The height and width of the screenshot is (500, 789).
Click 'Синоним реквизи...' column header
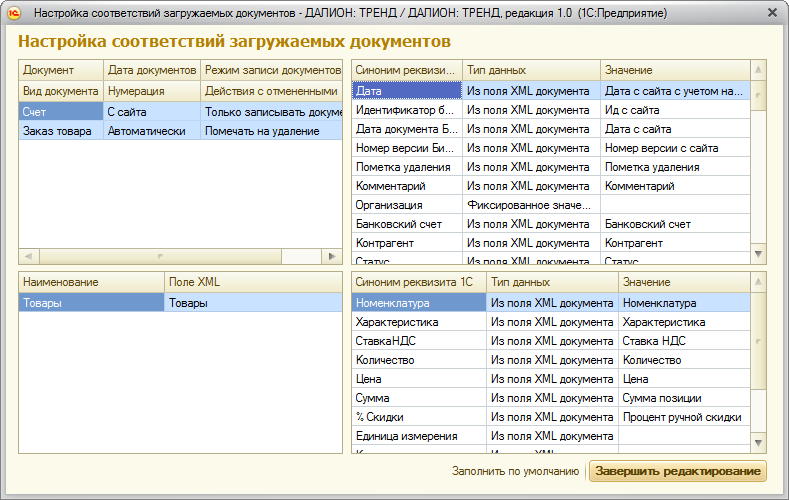coord(407,70)
